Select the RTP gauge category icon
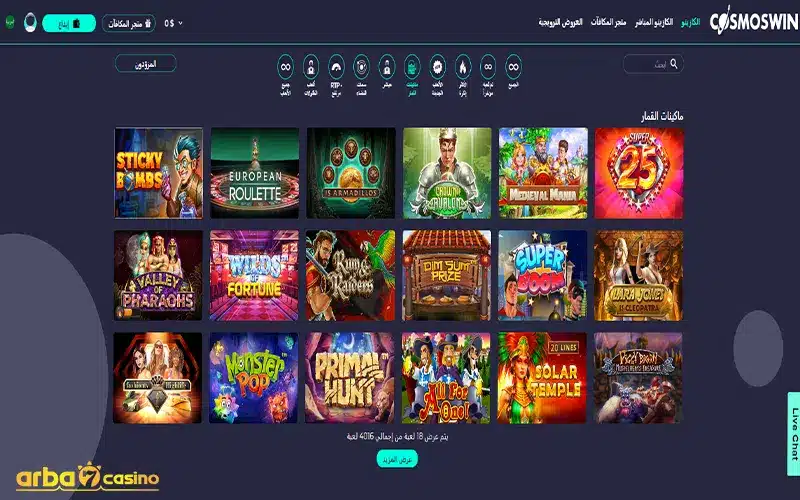800x500 pixels. point(336,66)
